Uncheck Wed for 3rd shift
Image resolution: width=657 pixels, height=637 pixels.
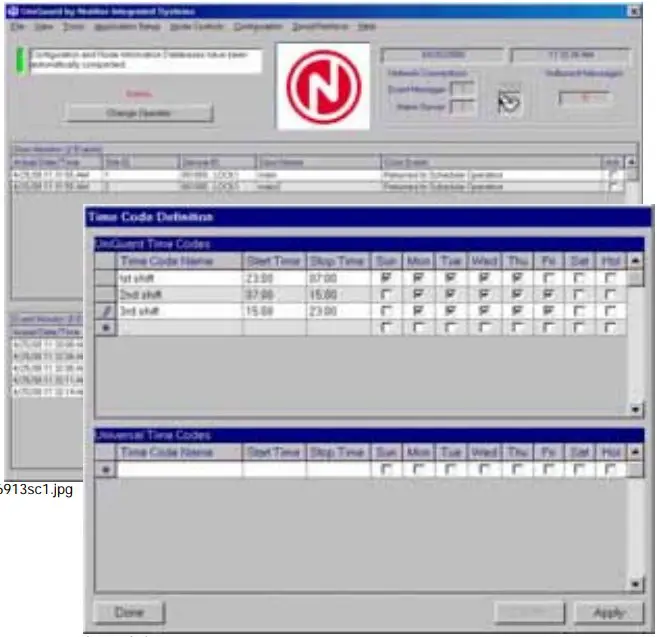(x=484, y=311)
